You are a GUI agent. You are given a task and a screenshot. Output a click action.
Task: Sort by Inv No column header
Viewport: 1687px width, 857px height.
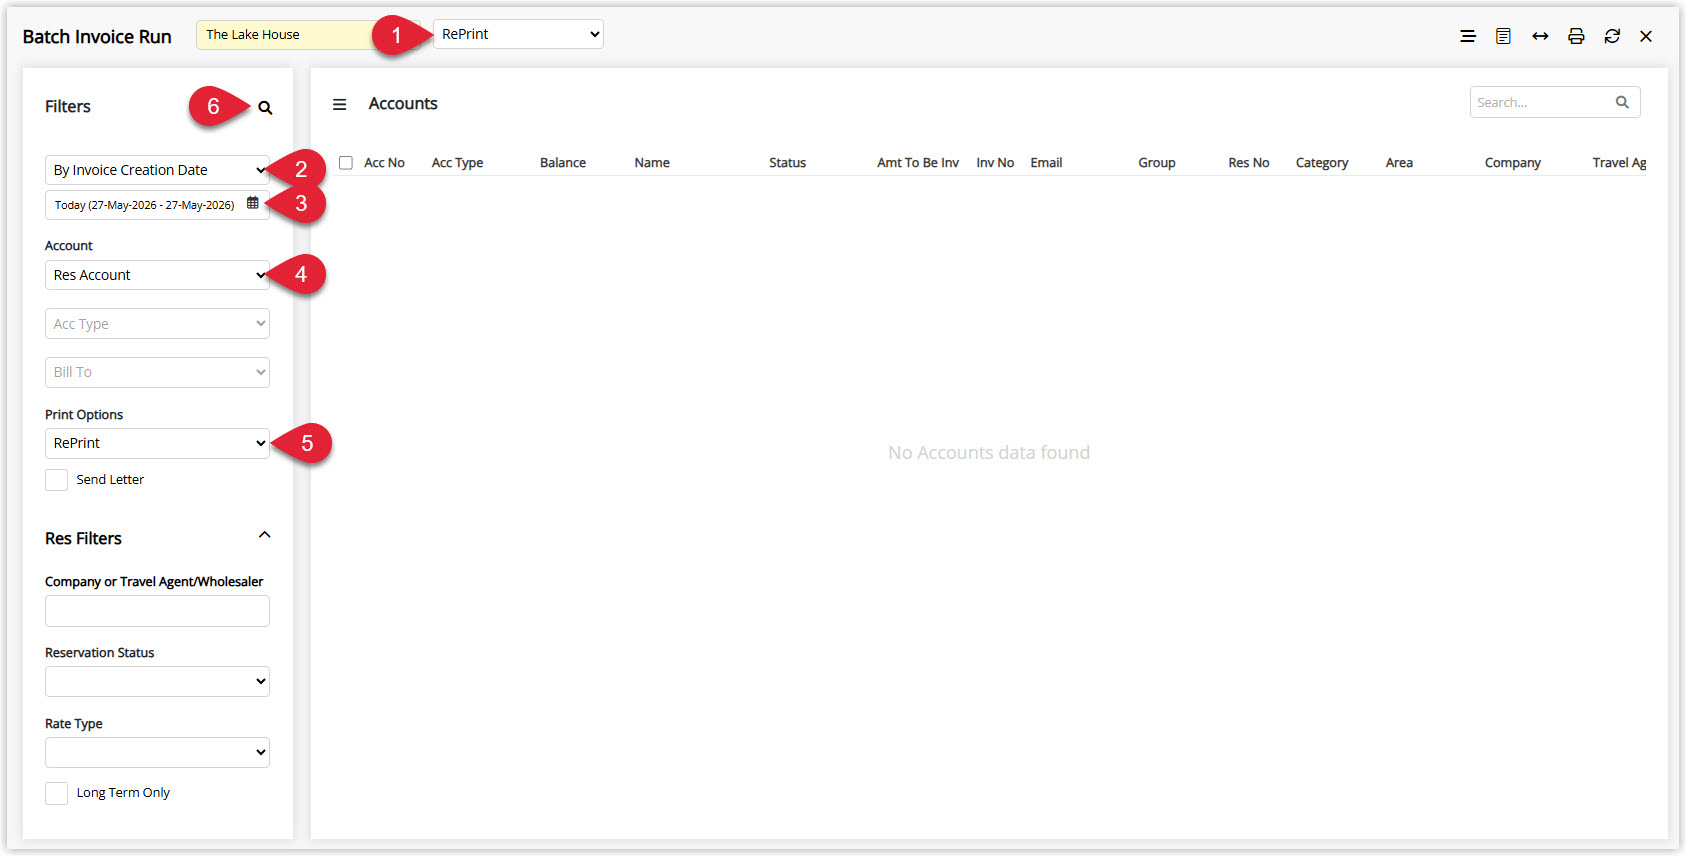[995, 163]
